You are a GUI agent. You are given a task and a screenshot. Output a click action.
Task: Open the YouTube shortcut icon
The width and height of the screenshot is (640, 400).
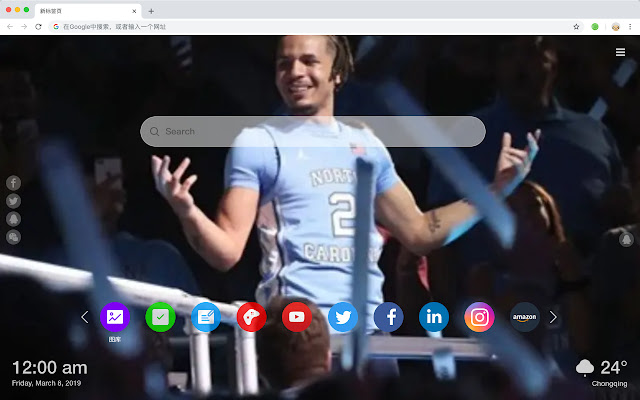click(297, 317)
